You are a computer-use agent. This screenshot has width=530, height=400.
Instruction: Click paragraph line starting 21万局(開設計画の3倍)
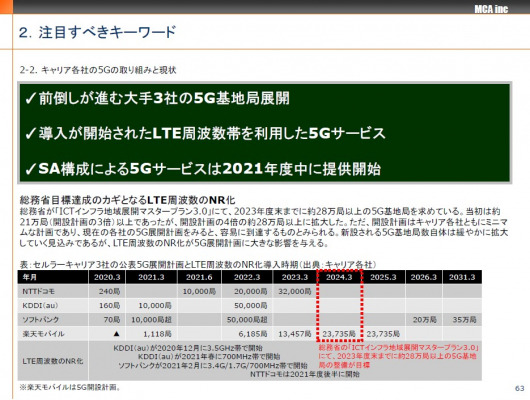point(263,222)
